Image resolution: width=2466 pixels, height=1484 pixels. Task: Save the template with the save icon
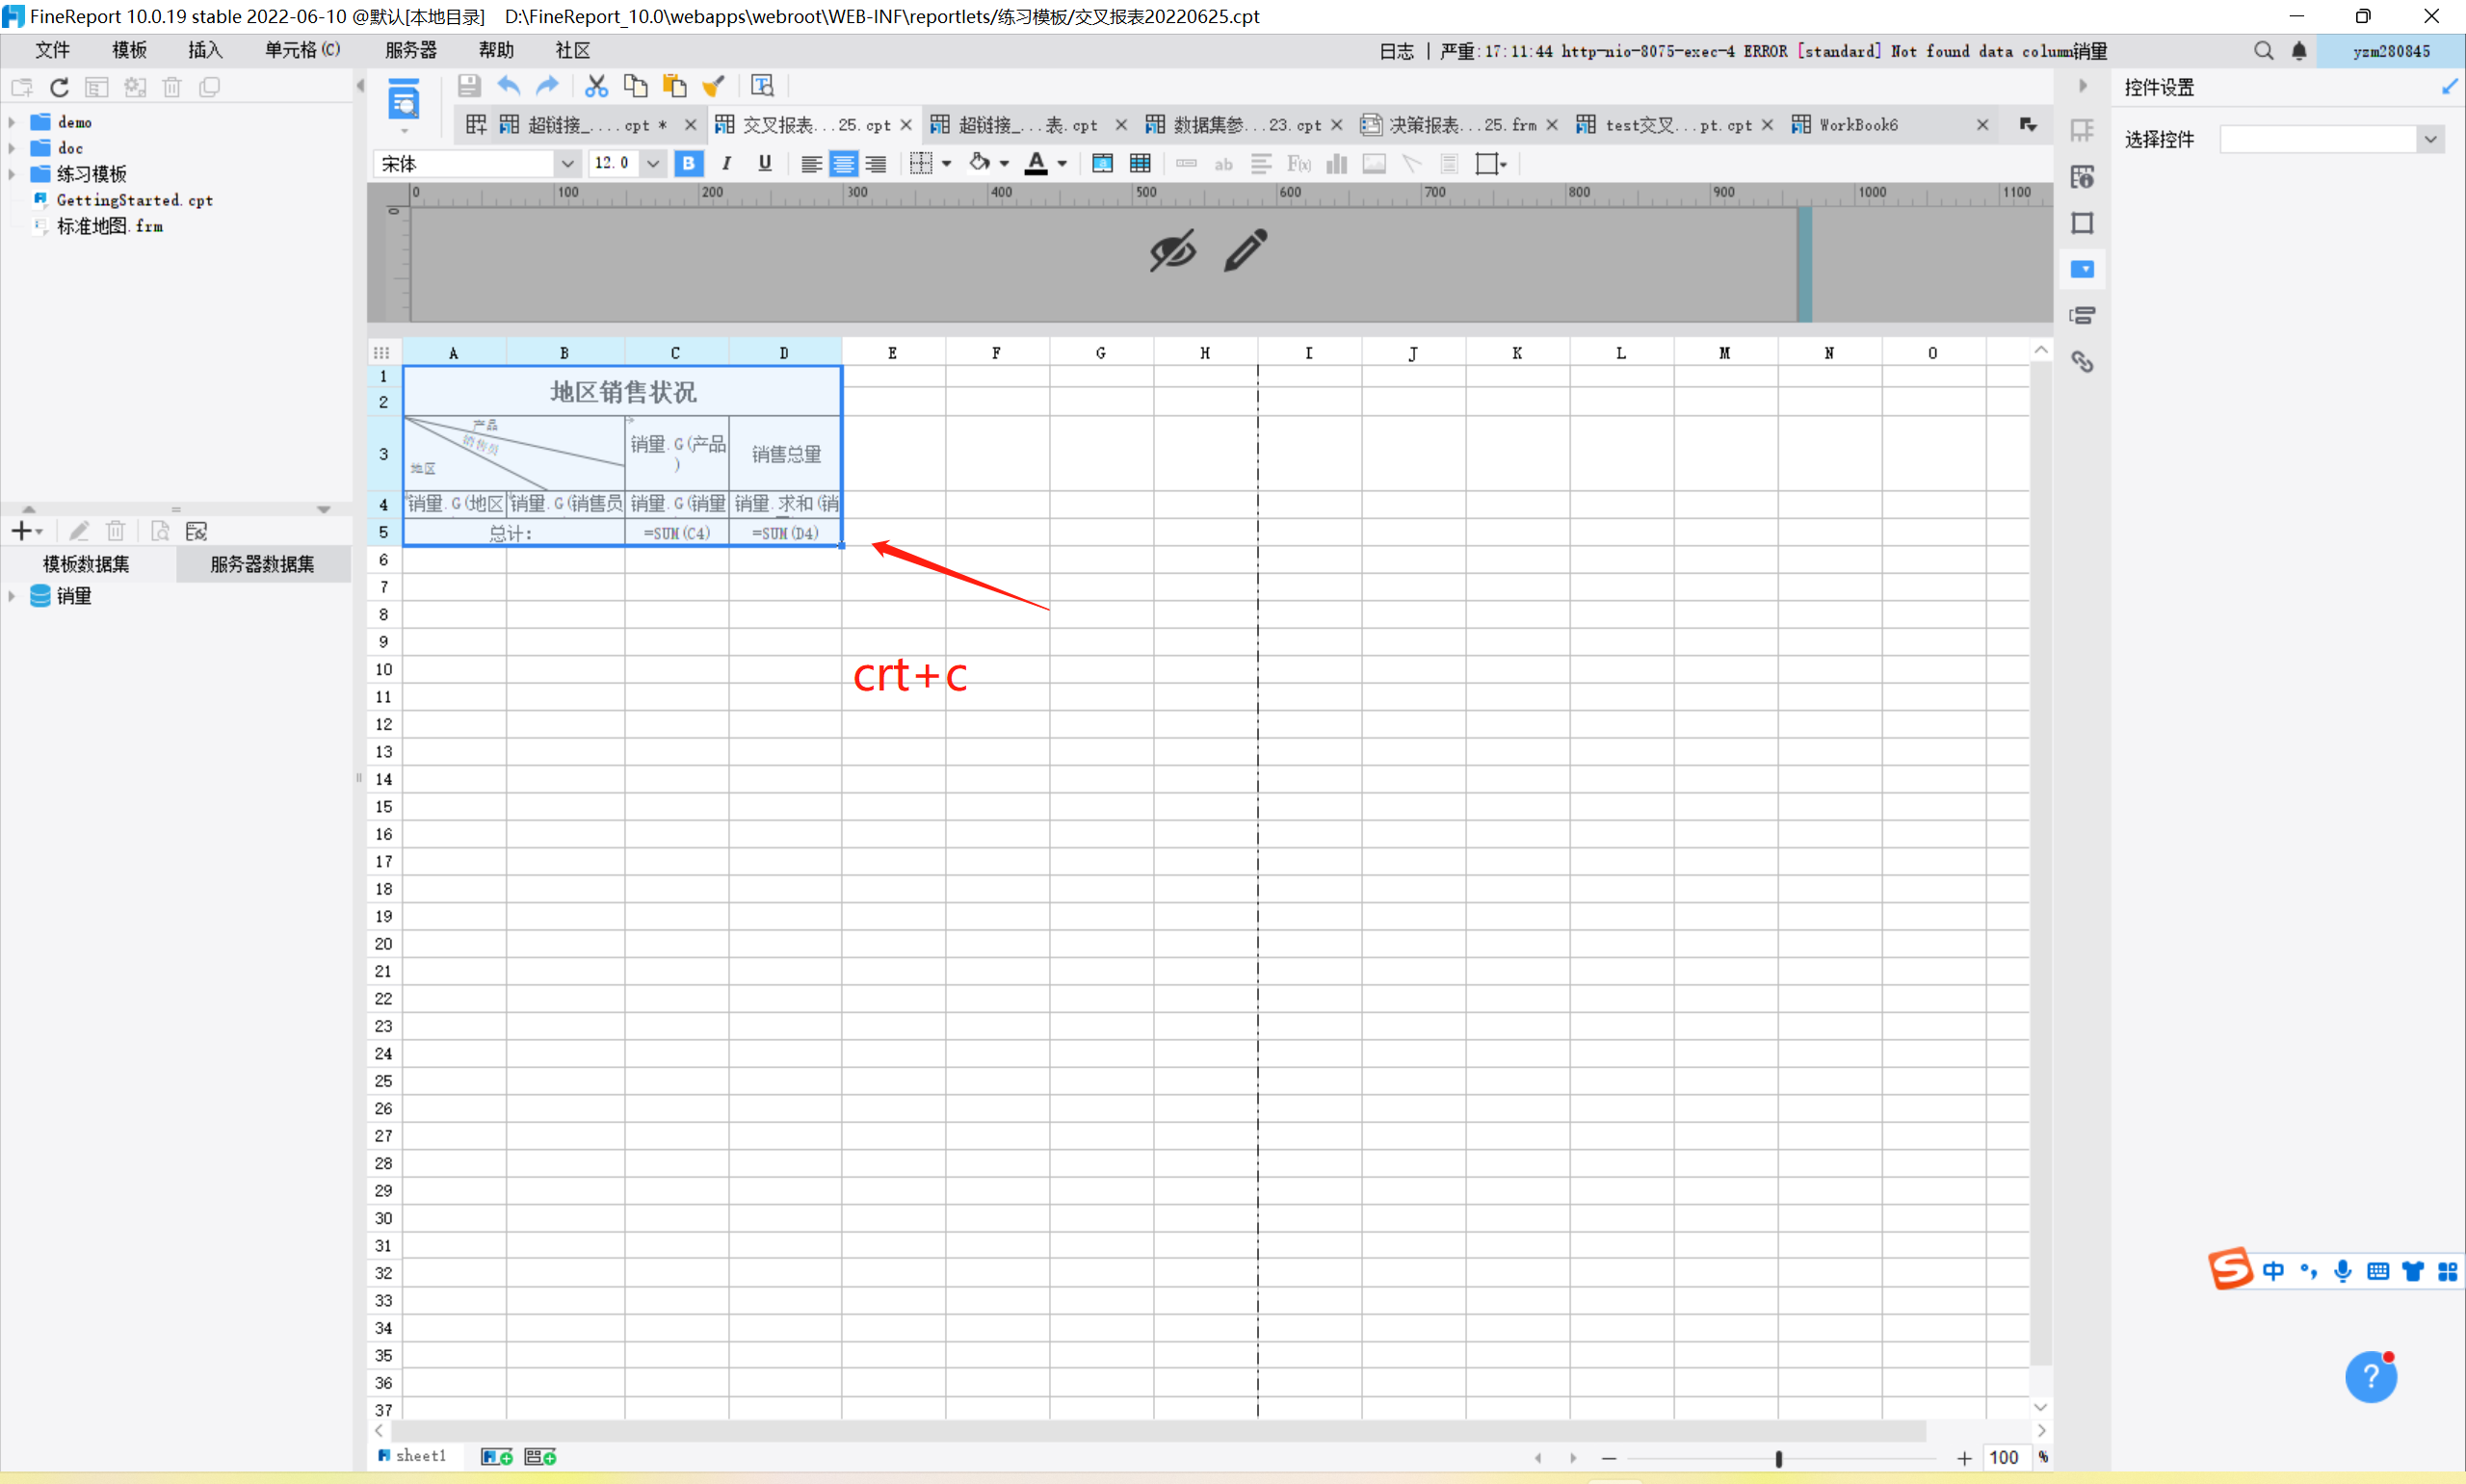point(468,86)
